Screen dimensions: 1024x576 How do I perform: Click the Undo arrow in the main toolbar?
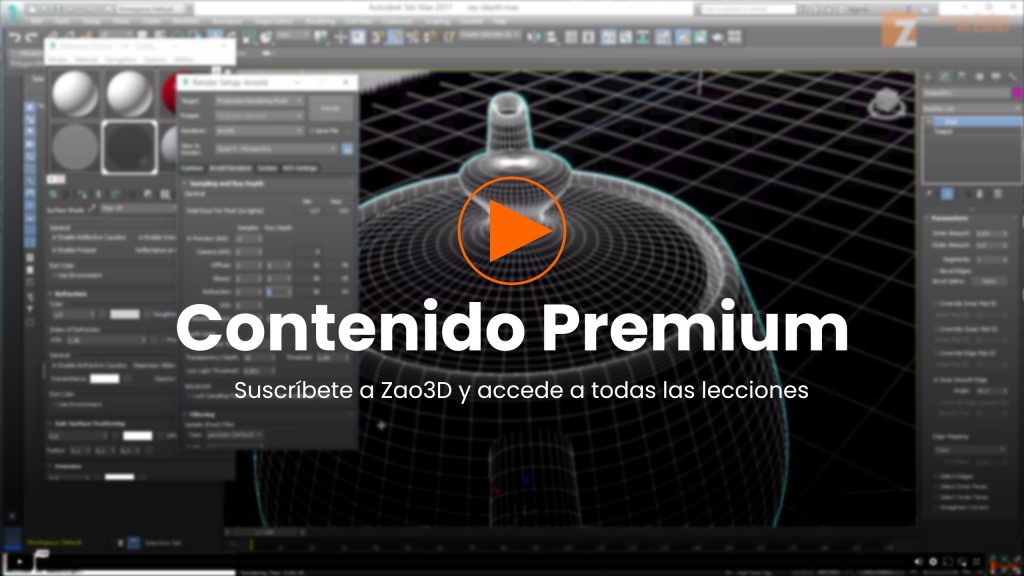[x=15, y=37]
